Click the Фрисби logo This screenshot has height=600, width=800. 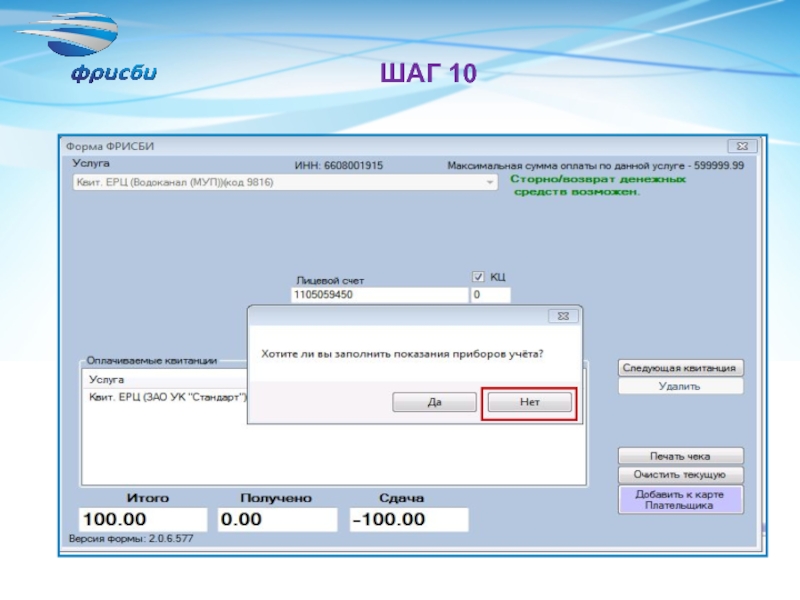(87, 47)
